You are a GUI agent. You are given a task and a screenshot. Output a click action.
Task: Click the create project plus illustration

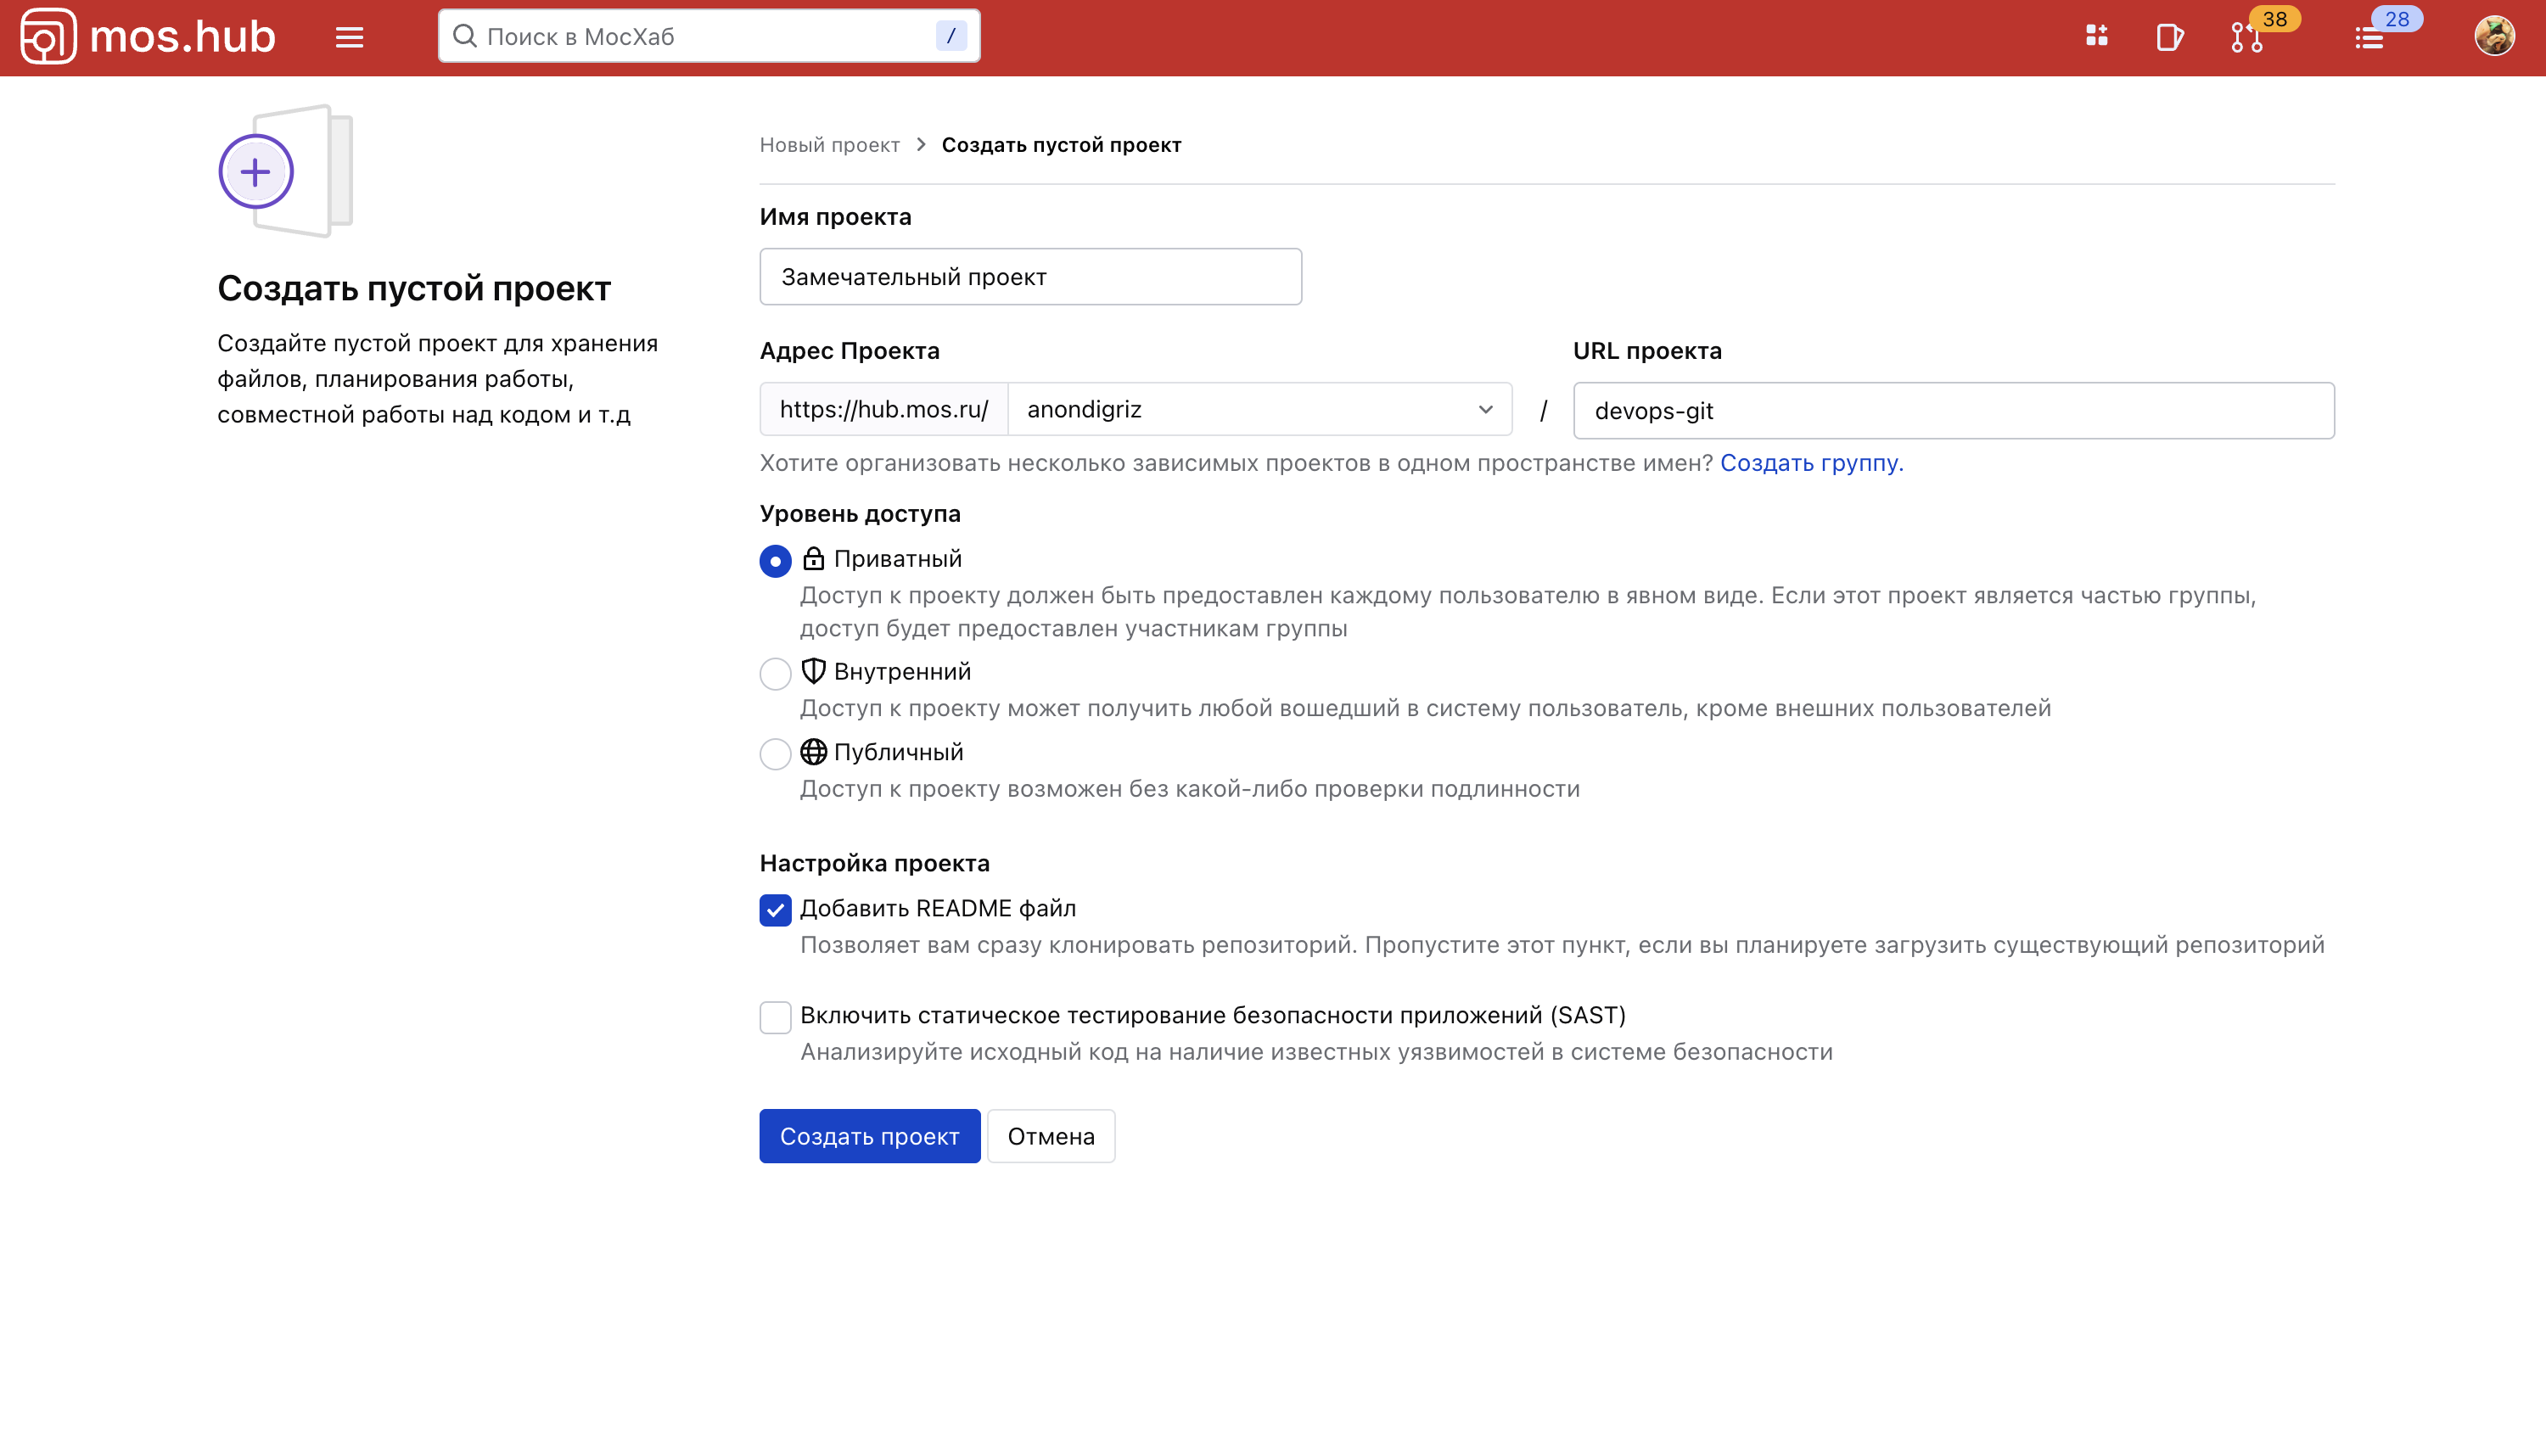(x=256, y=172)
